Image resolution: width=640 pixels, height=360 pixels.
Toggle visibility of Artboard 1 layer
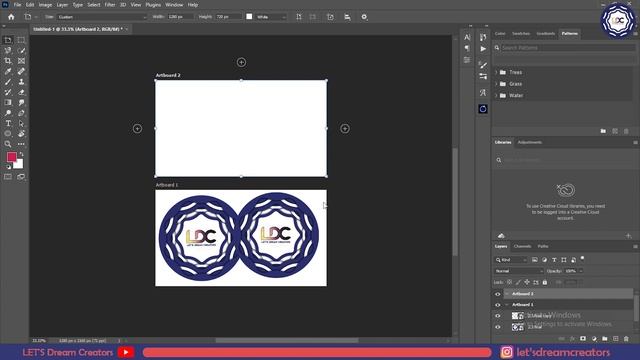(x=498, y=305)
